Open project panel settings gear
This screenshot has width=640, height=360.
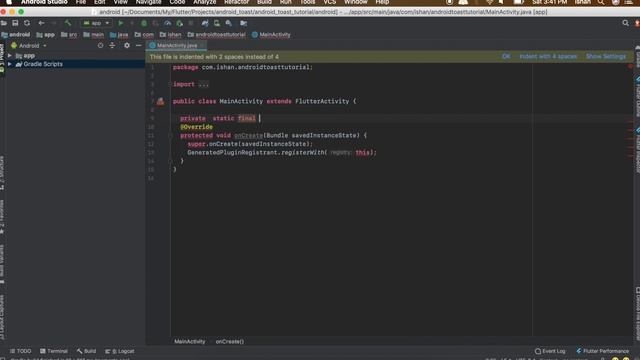[x=127, y=46]
